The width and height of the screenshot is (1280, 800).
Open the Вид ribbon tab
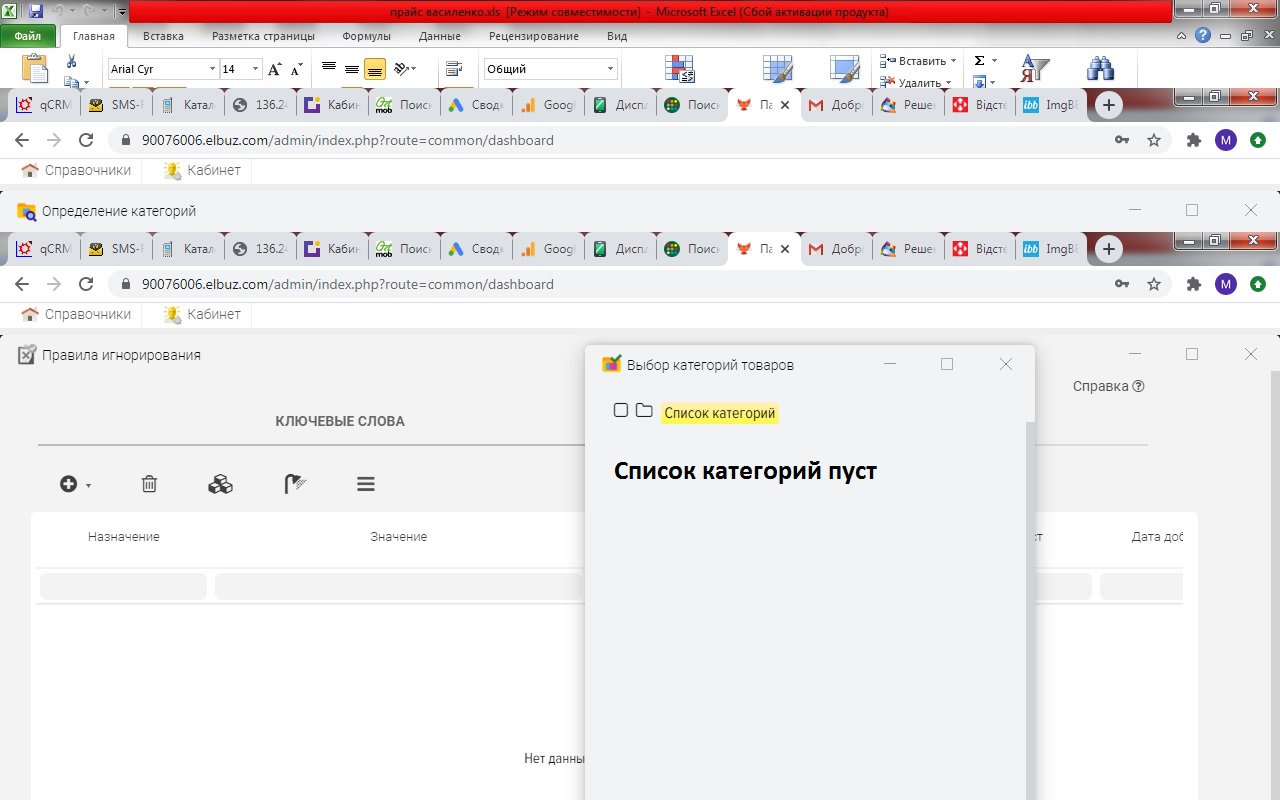coord(617,36)
